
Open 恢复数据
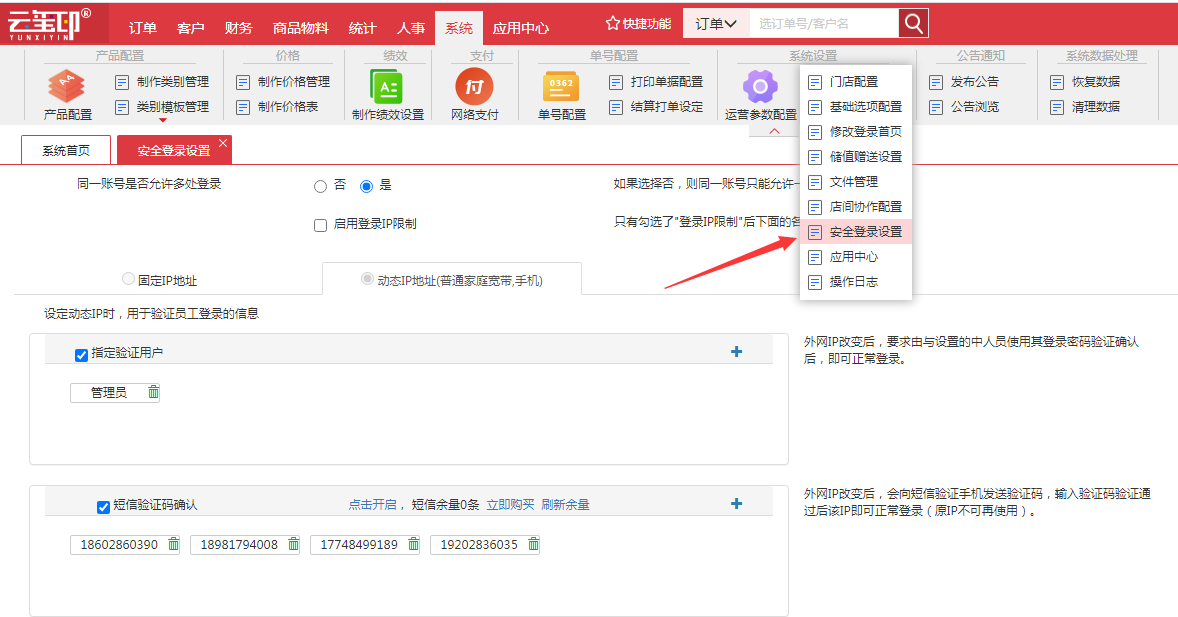pyautogui.click(x=1085, y=82)
